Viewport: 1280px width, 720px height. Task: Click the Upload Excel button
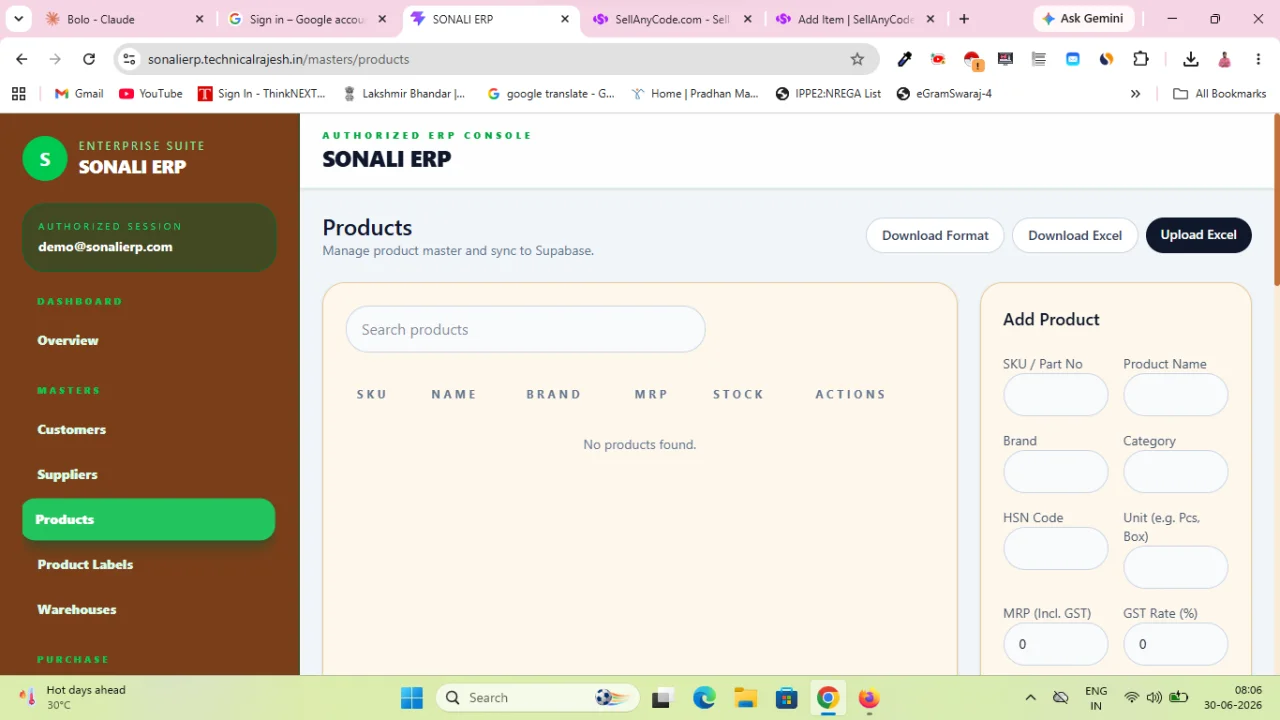tap(1199, 235)
